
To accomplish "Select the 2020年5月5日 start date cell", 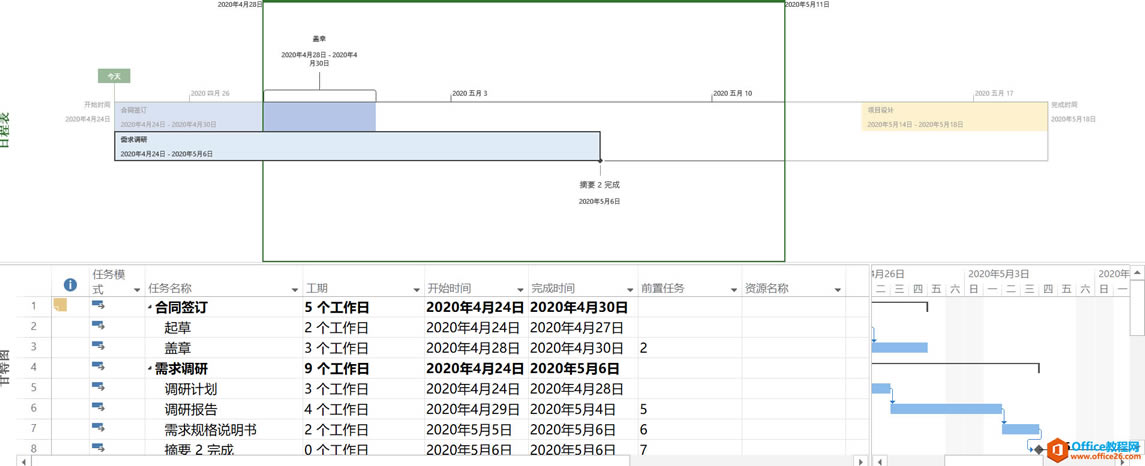I will [476, 429].
